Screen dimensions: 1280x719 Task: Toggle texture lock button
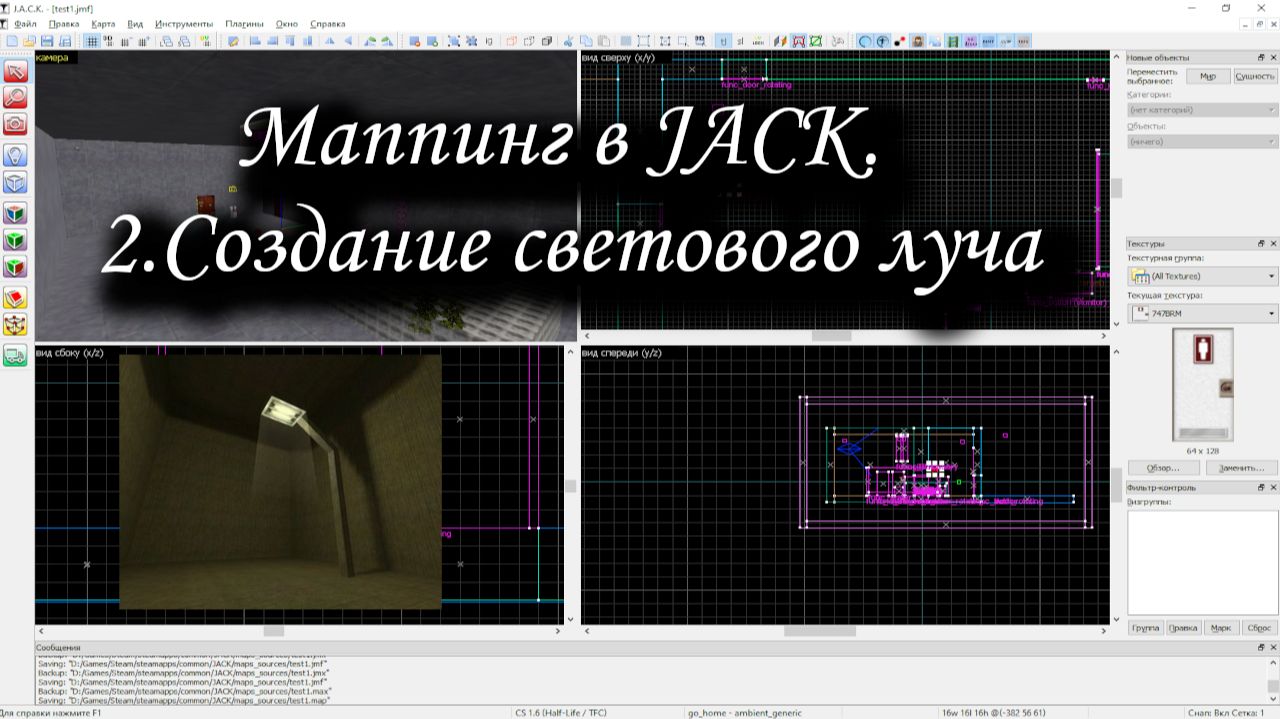[x=723, y=41]
